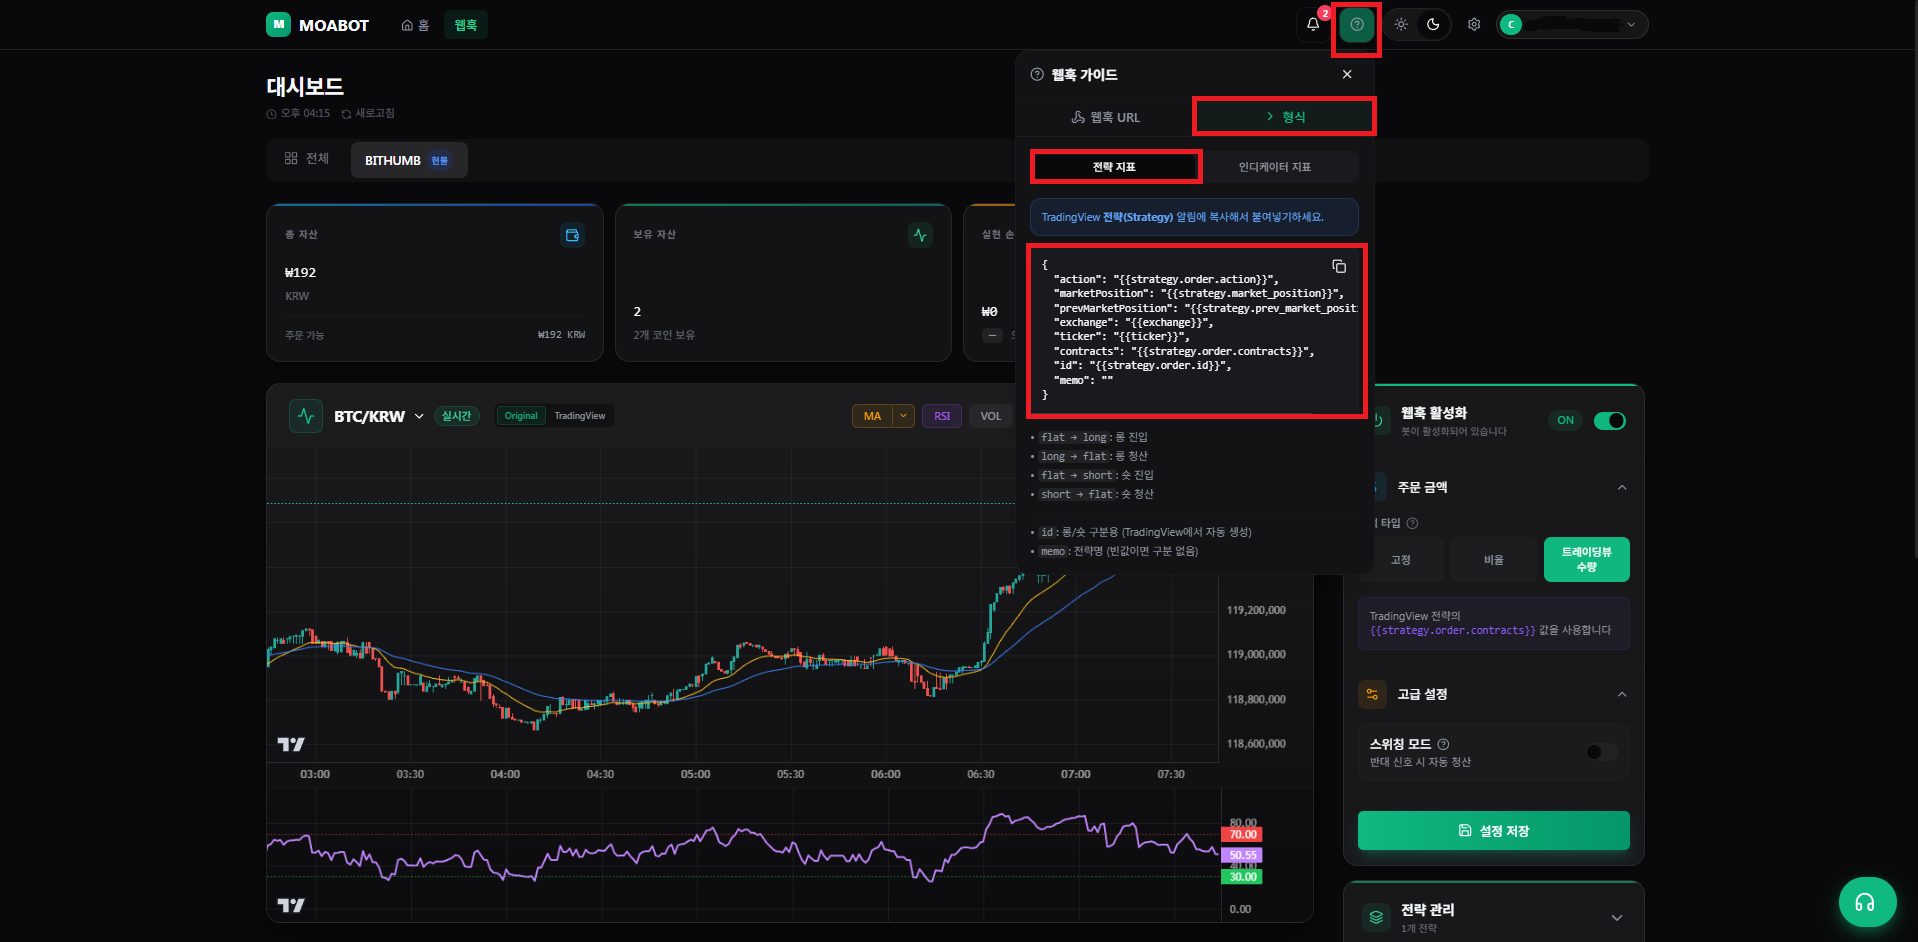Screen dimensions: 1918x942
Task: Click the '2개 코인 보유' text
Action: pos(664,335)
